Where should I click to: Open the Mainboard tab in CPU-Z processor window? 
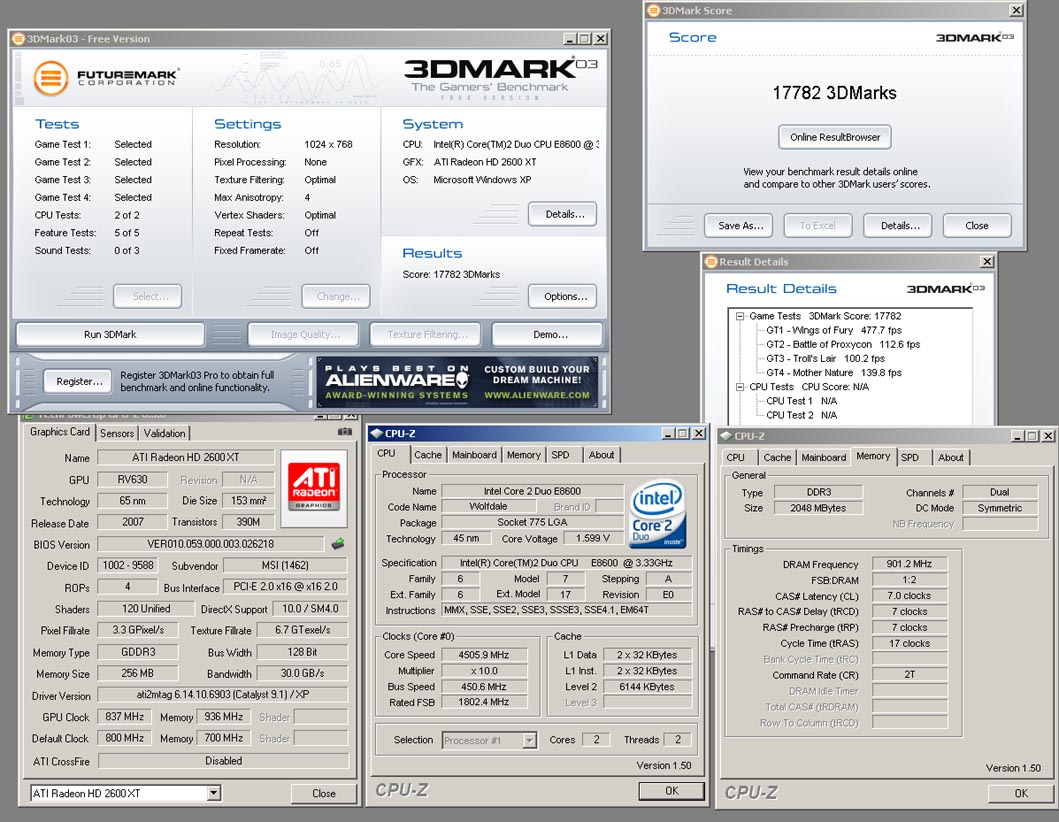474,455
